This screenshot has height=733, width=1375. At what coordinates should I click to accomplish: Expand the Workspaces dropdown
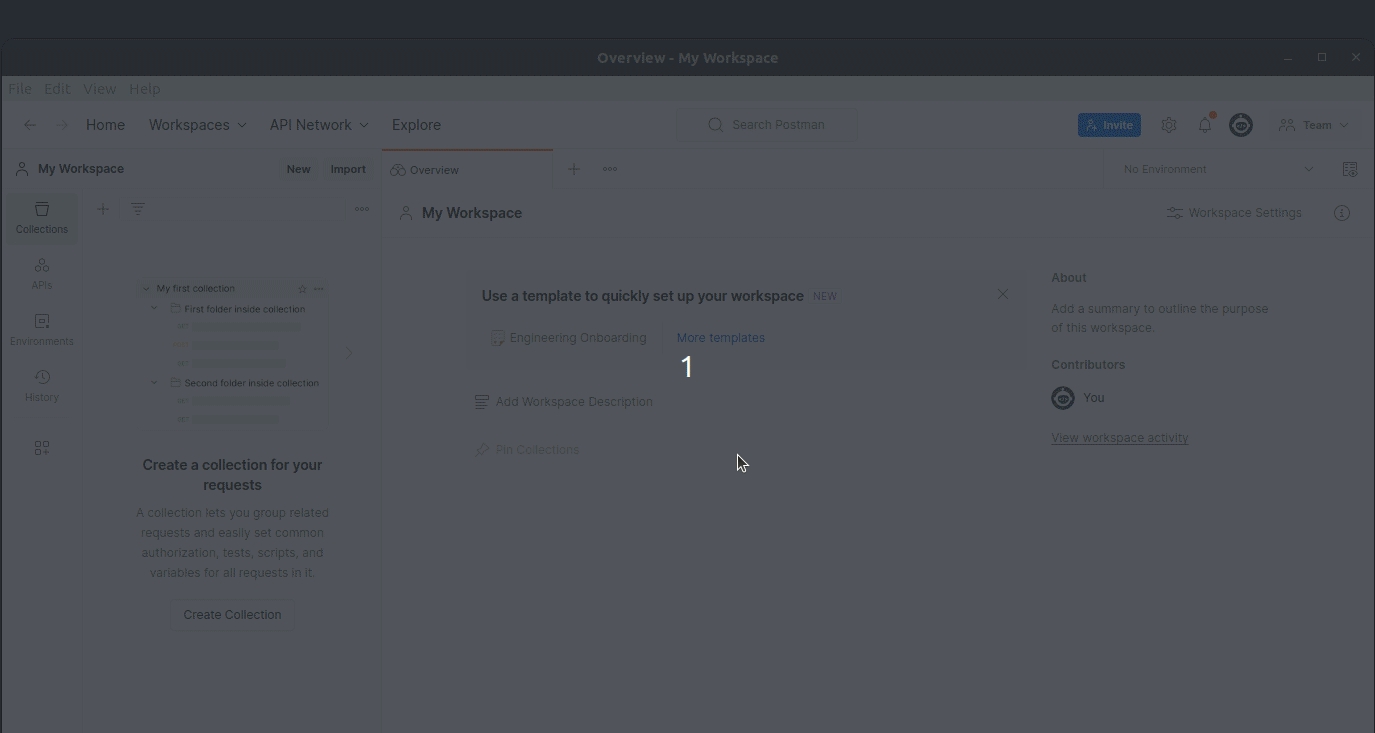(197, 125)
